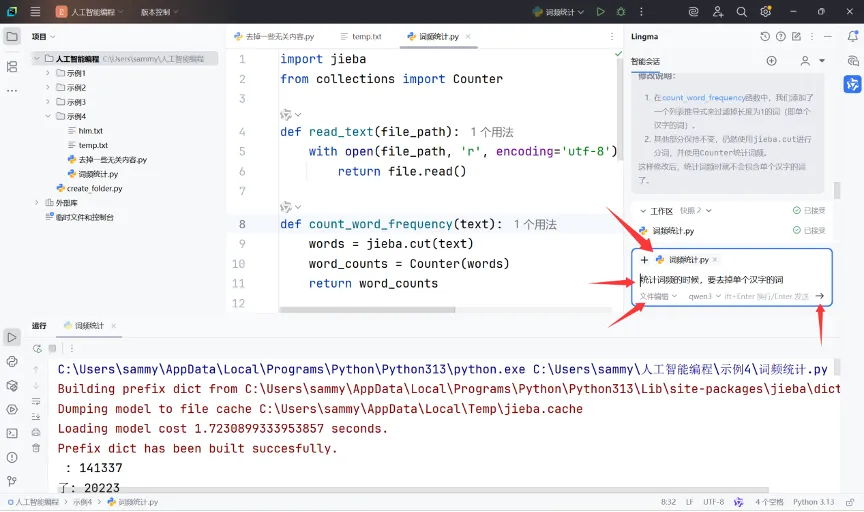Toggle the Project tool window folder icon
The width and height of the screenshot is (864, 512).
point(12,37)
